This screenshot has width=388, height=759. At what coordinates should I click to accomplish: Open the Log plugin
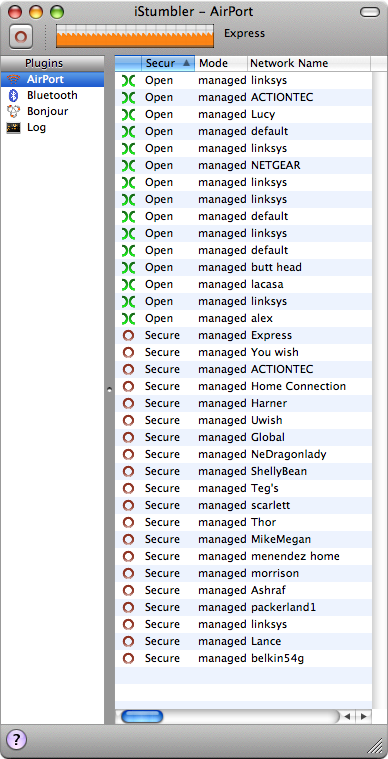pyautogui.click(x=52, y=127)
